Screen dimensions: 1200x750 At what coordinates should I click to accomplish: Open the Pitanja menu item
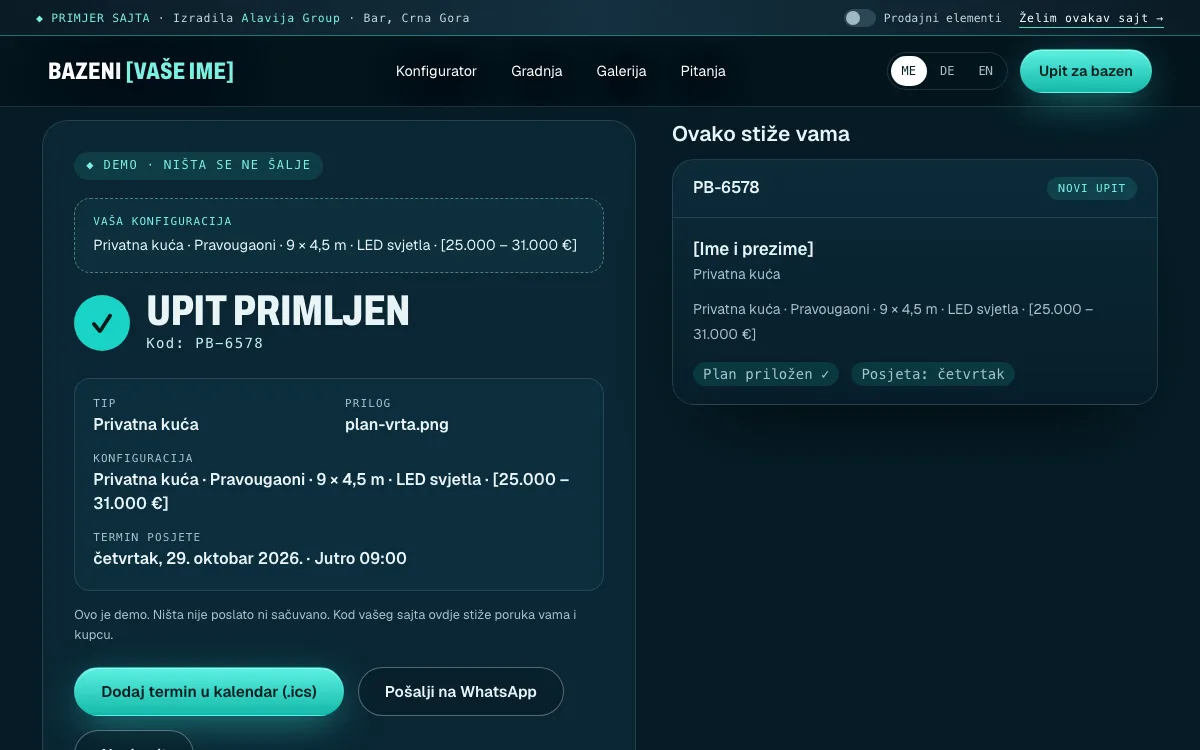tap(703, 71)
